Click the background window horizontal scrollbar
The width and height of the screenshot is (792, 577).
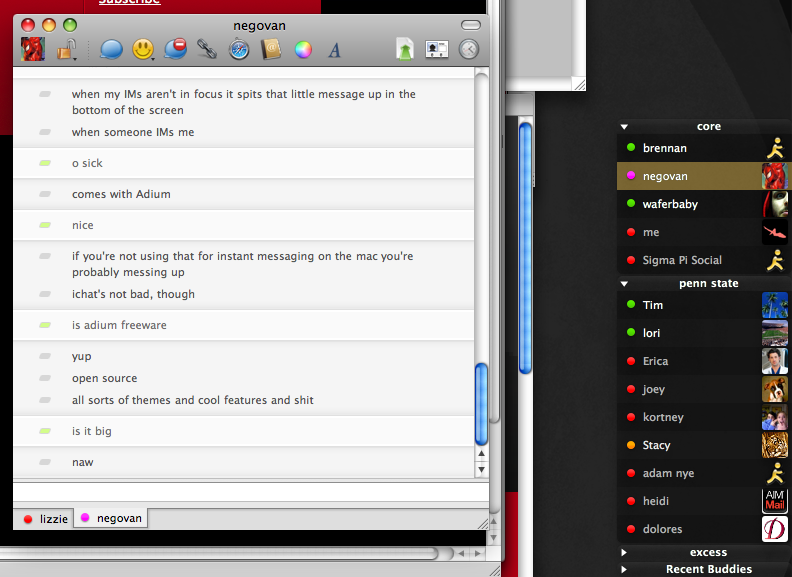coord(218,553)
